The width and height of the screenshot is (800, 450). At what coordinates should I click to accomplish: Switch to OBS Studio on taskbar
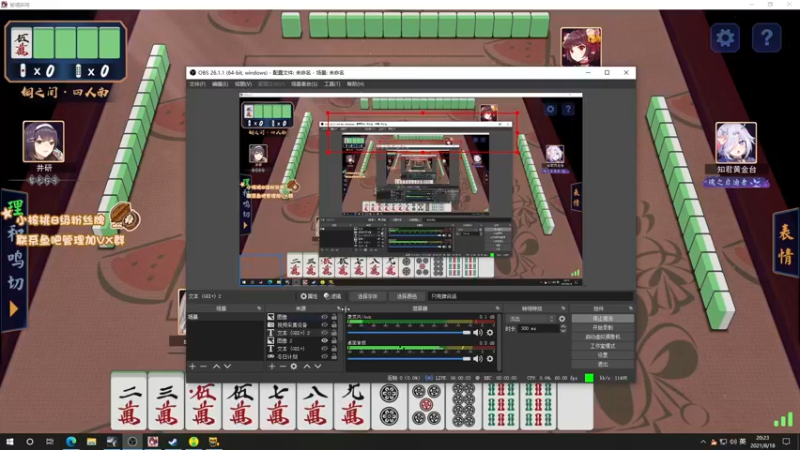[132, 441]
